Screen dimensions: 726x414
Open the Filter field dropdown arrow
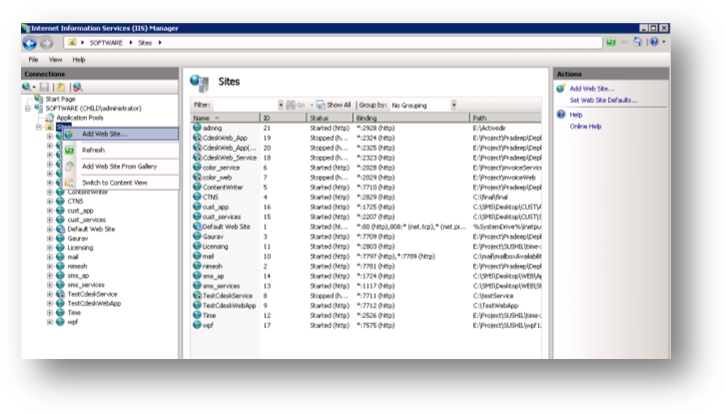[281, 105]
